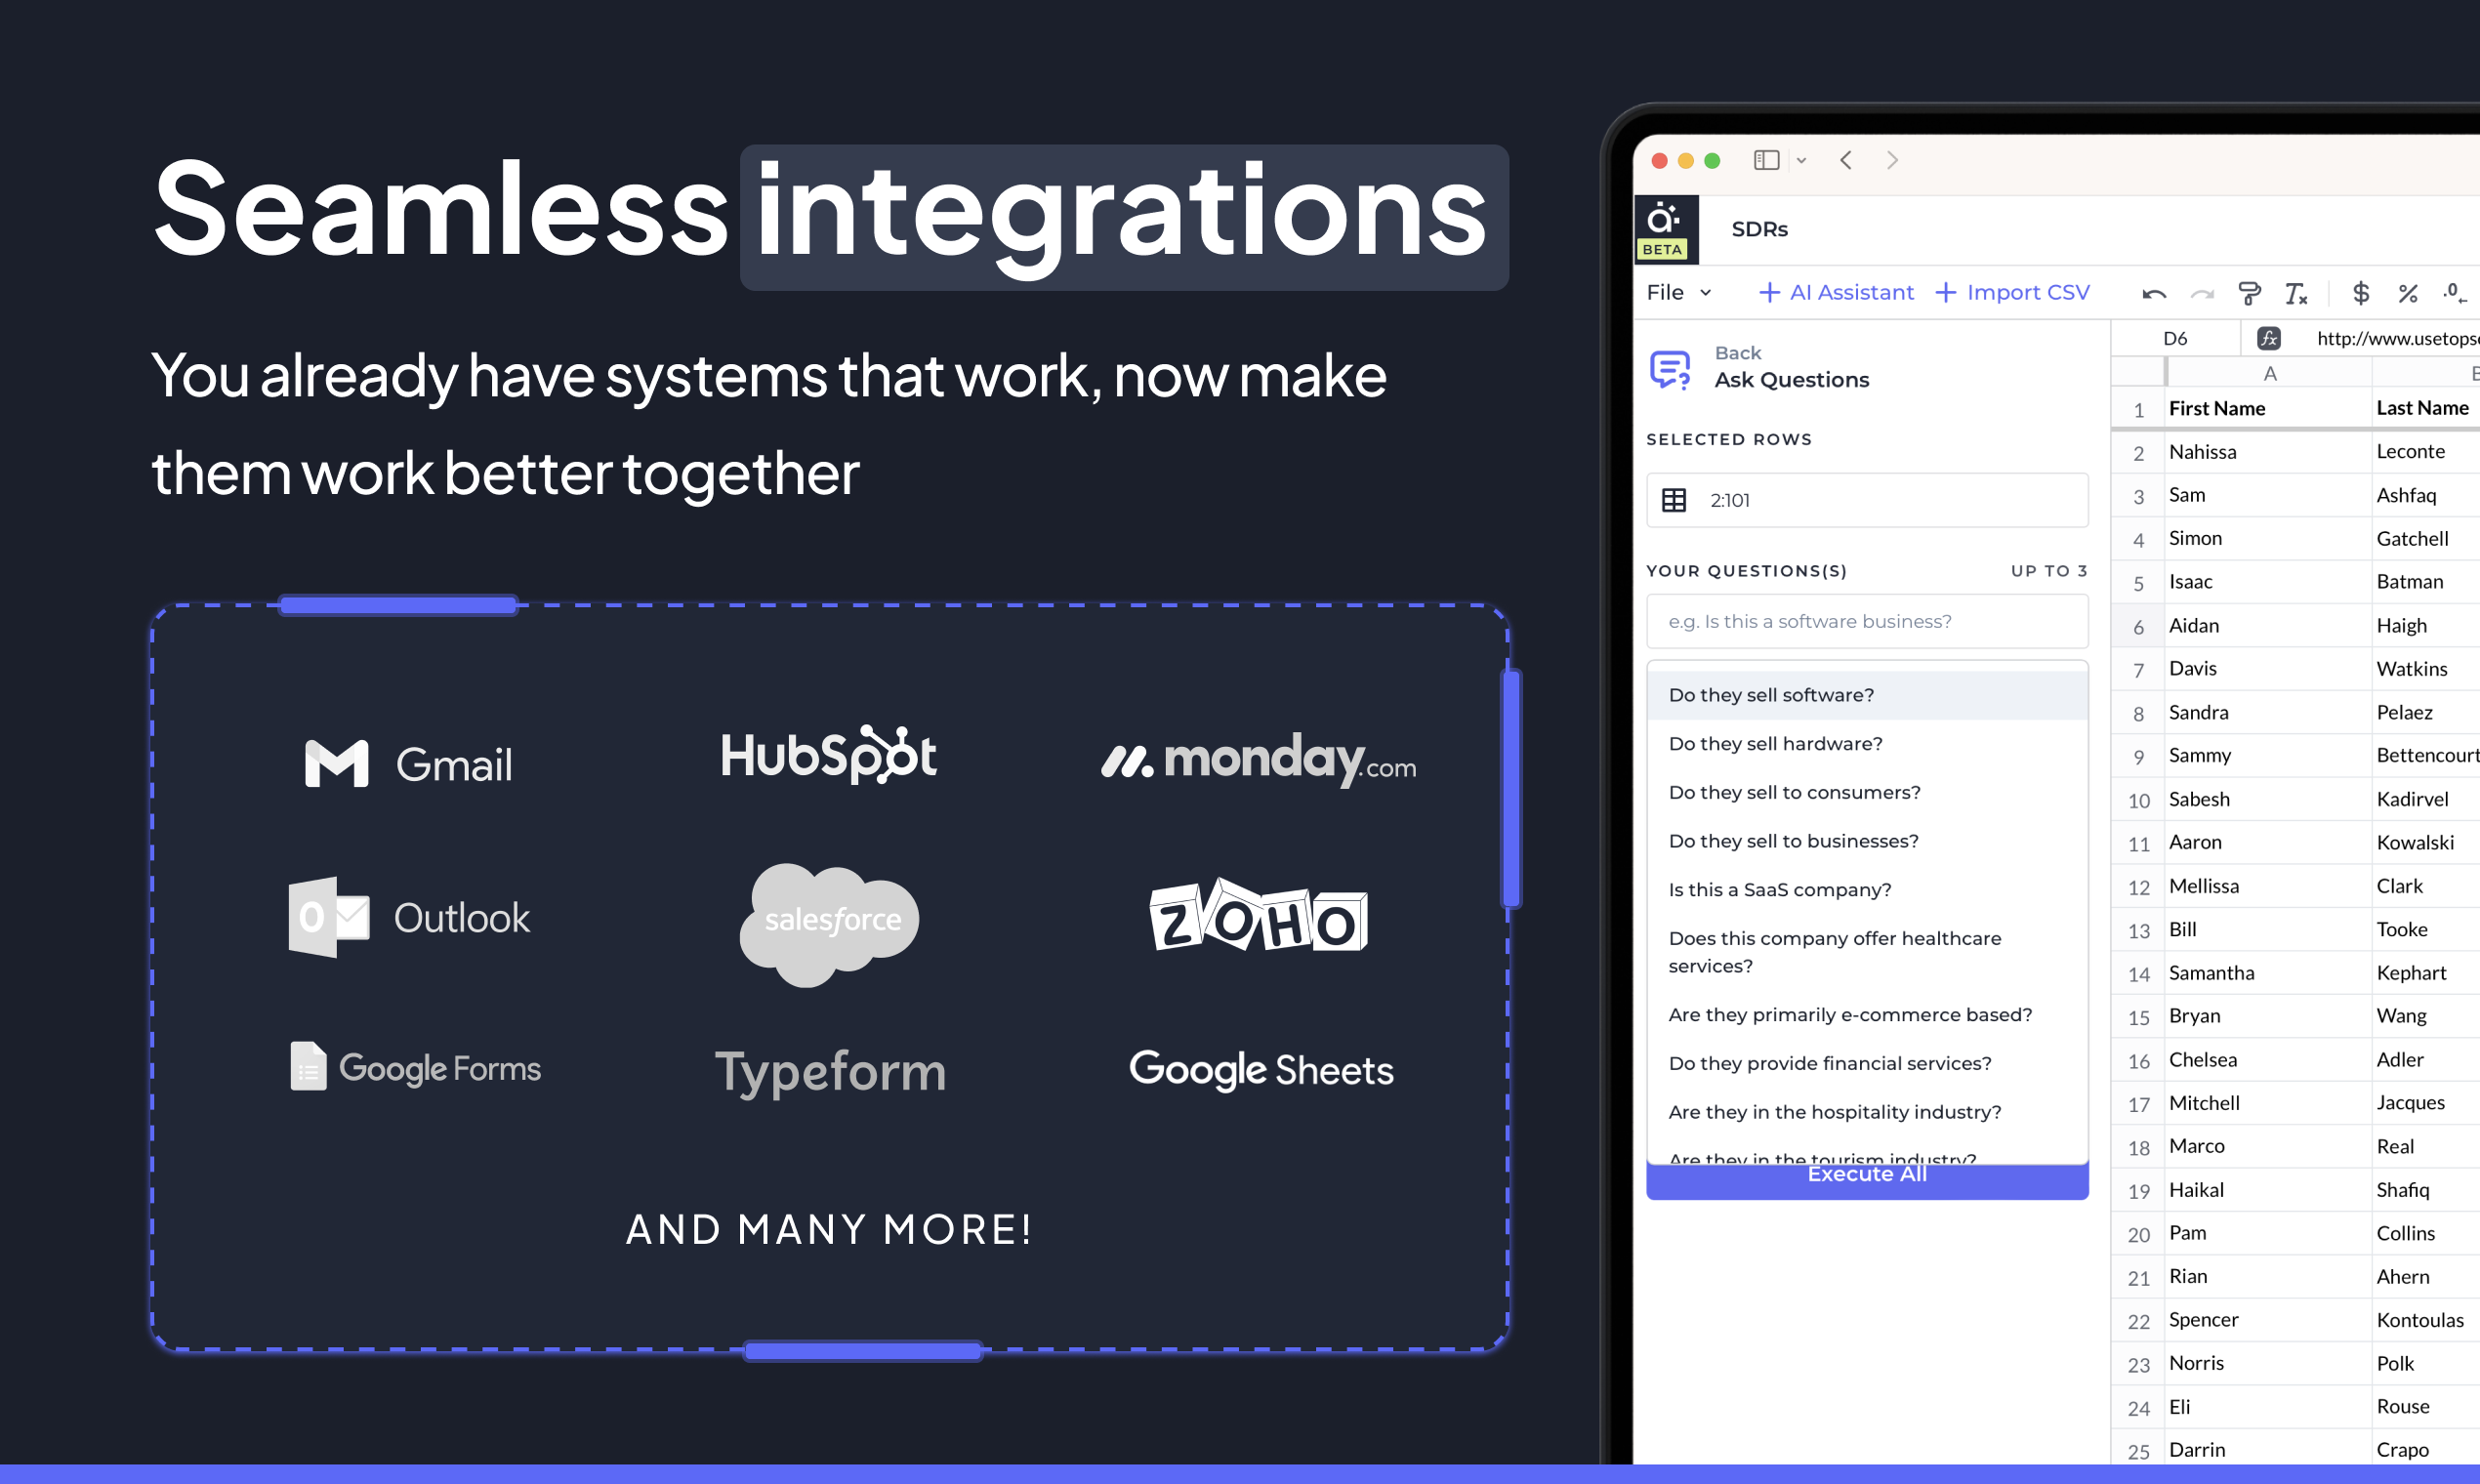Click the cell containing Mitchell

point(2268,1103)
